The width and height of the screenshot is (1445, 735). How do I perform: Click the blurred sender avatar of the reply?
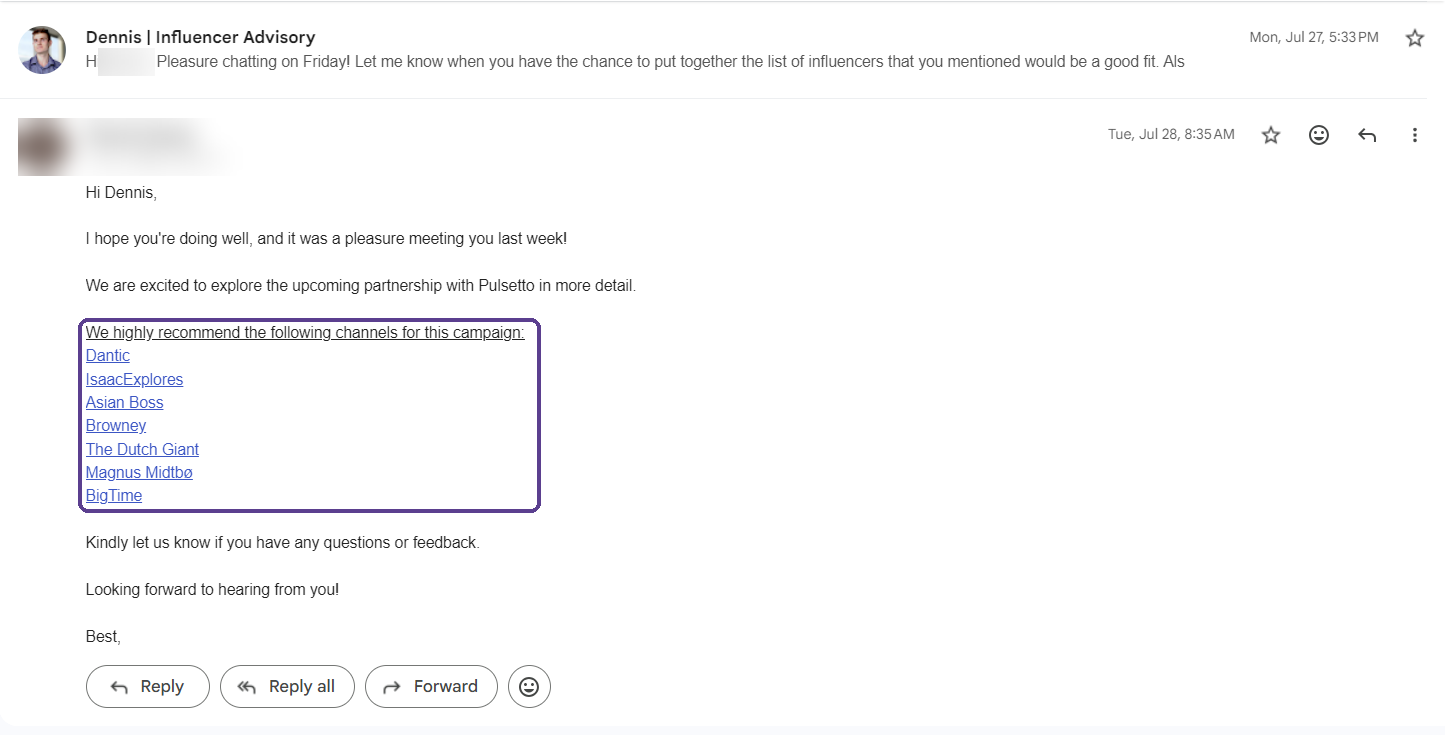tap(42, 147)
